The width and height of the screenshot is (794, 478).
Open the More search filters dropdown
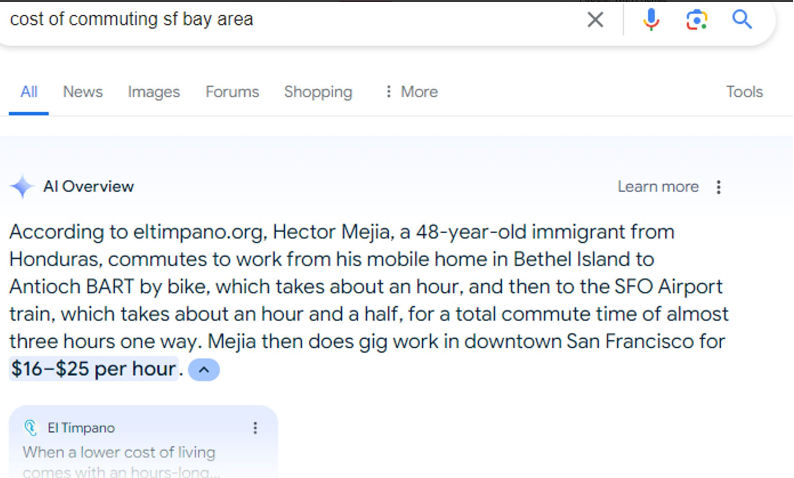412,92
